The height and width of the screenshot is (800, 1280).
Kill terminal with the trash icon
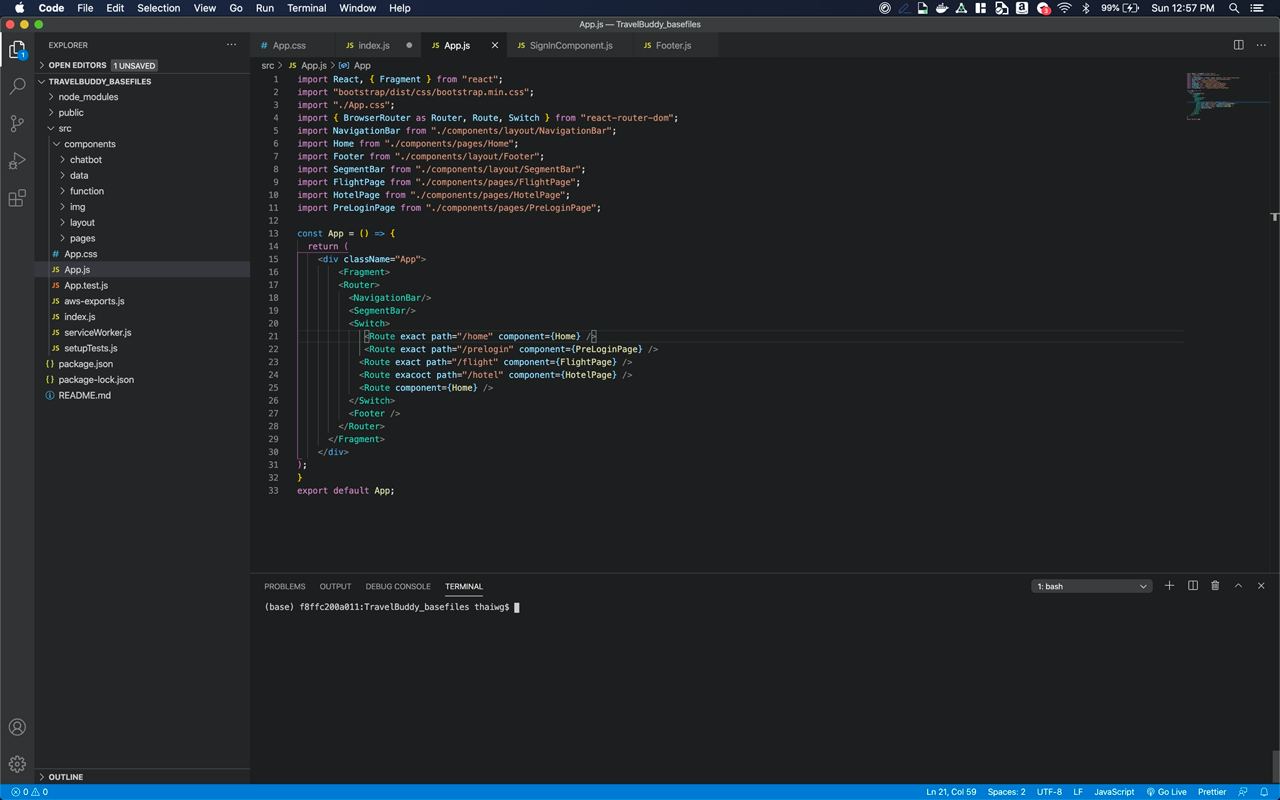pos(1215,586)
